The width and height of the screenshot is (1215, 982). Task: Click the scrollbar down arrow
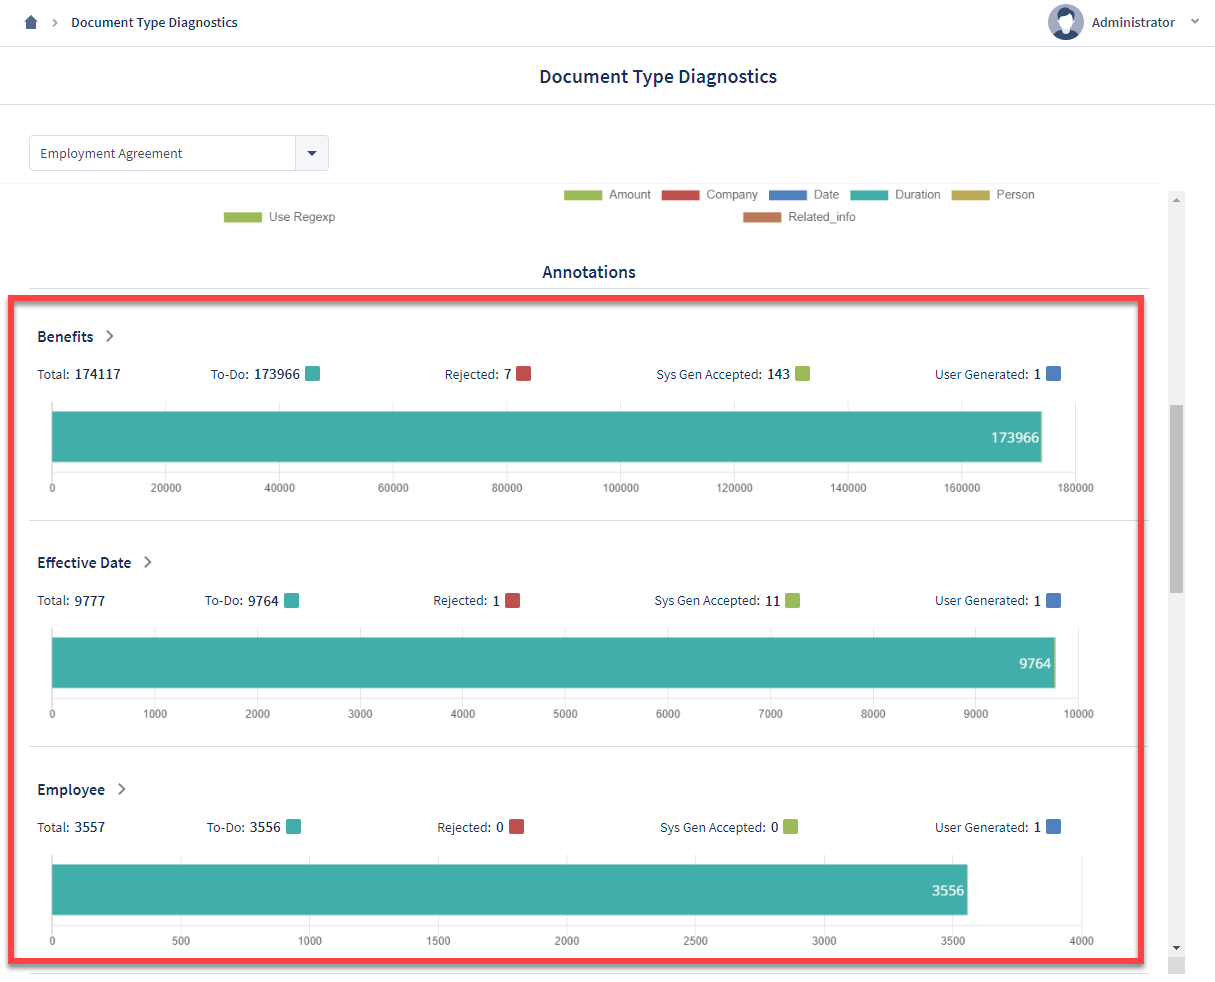(1176, 947)
